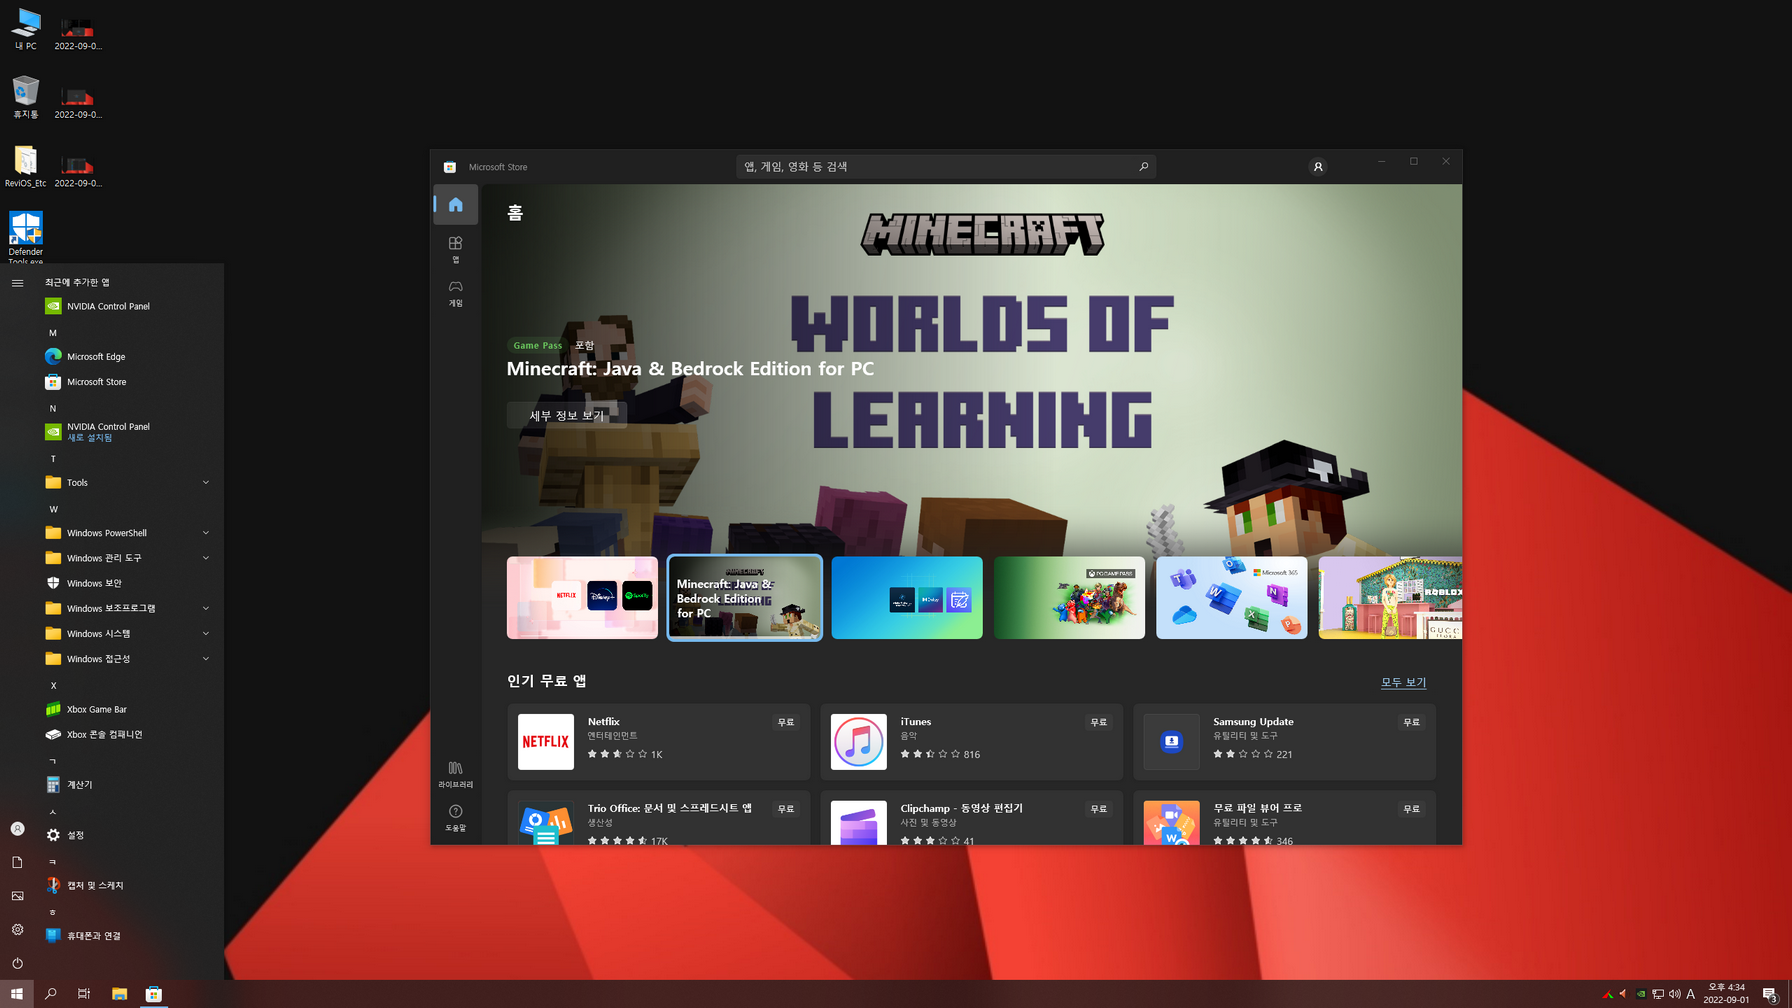Open the Apps section in Store sidebar

(455, 248)
